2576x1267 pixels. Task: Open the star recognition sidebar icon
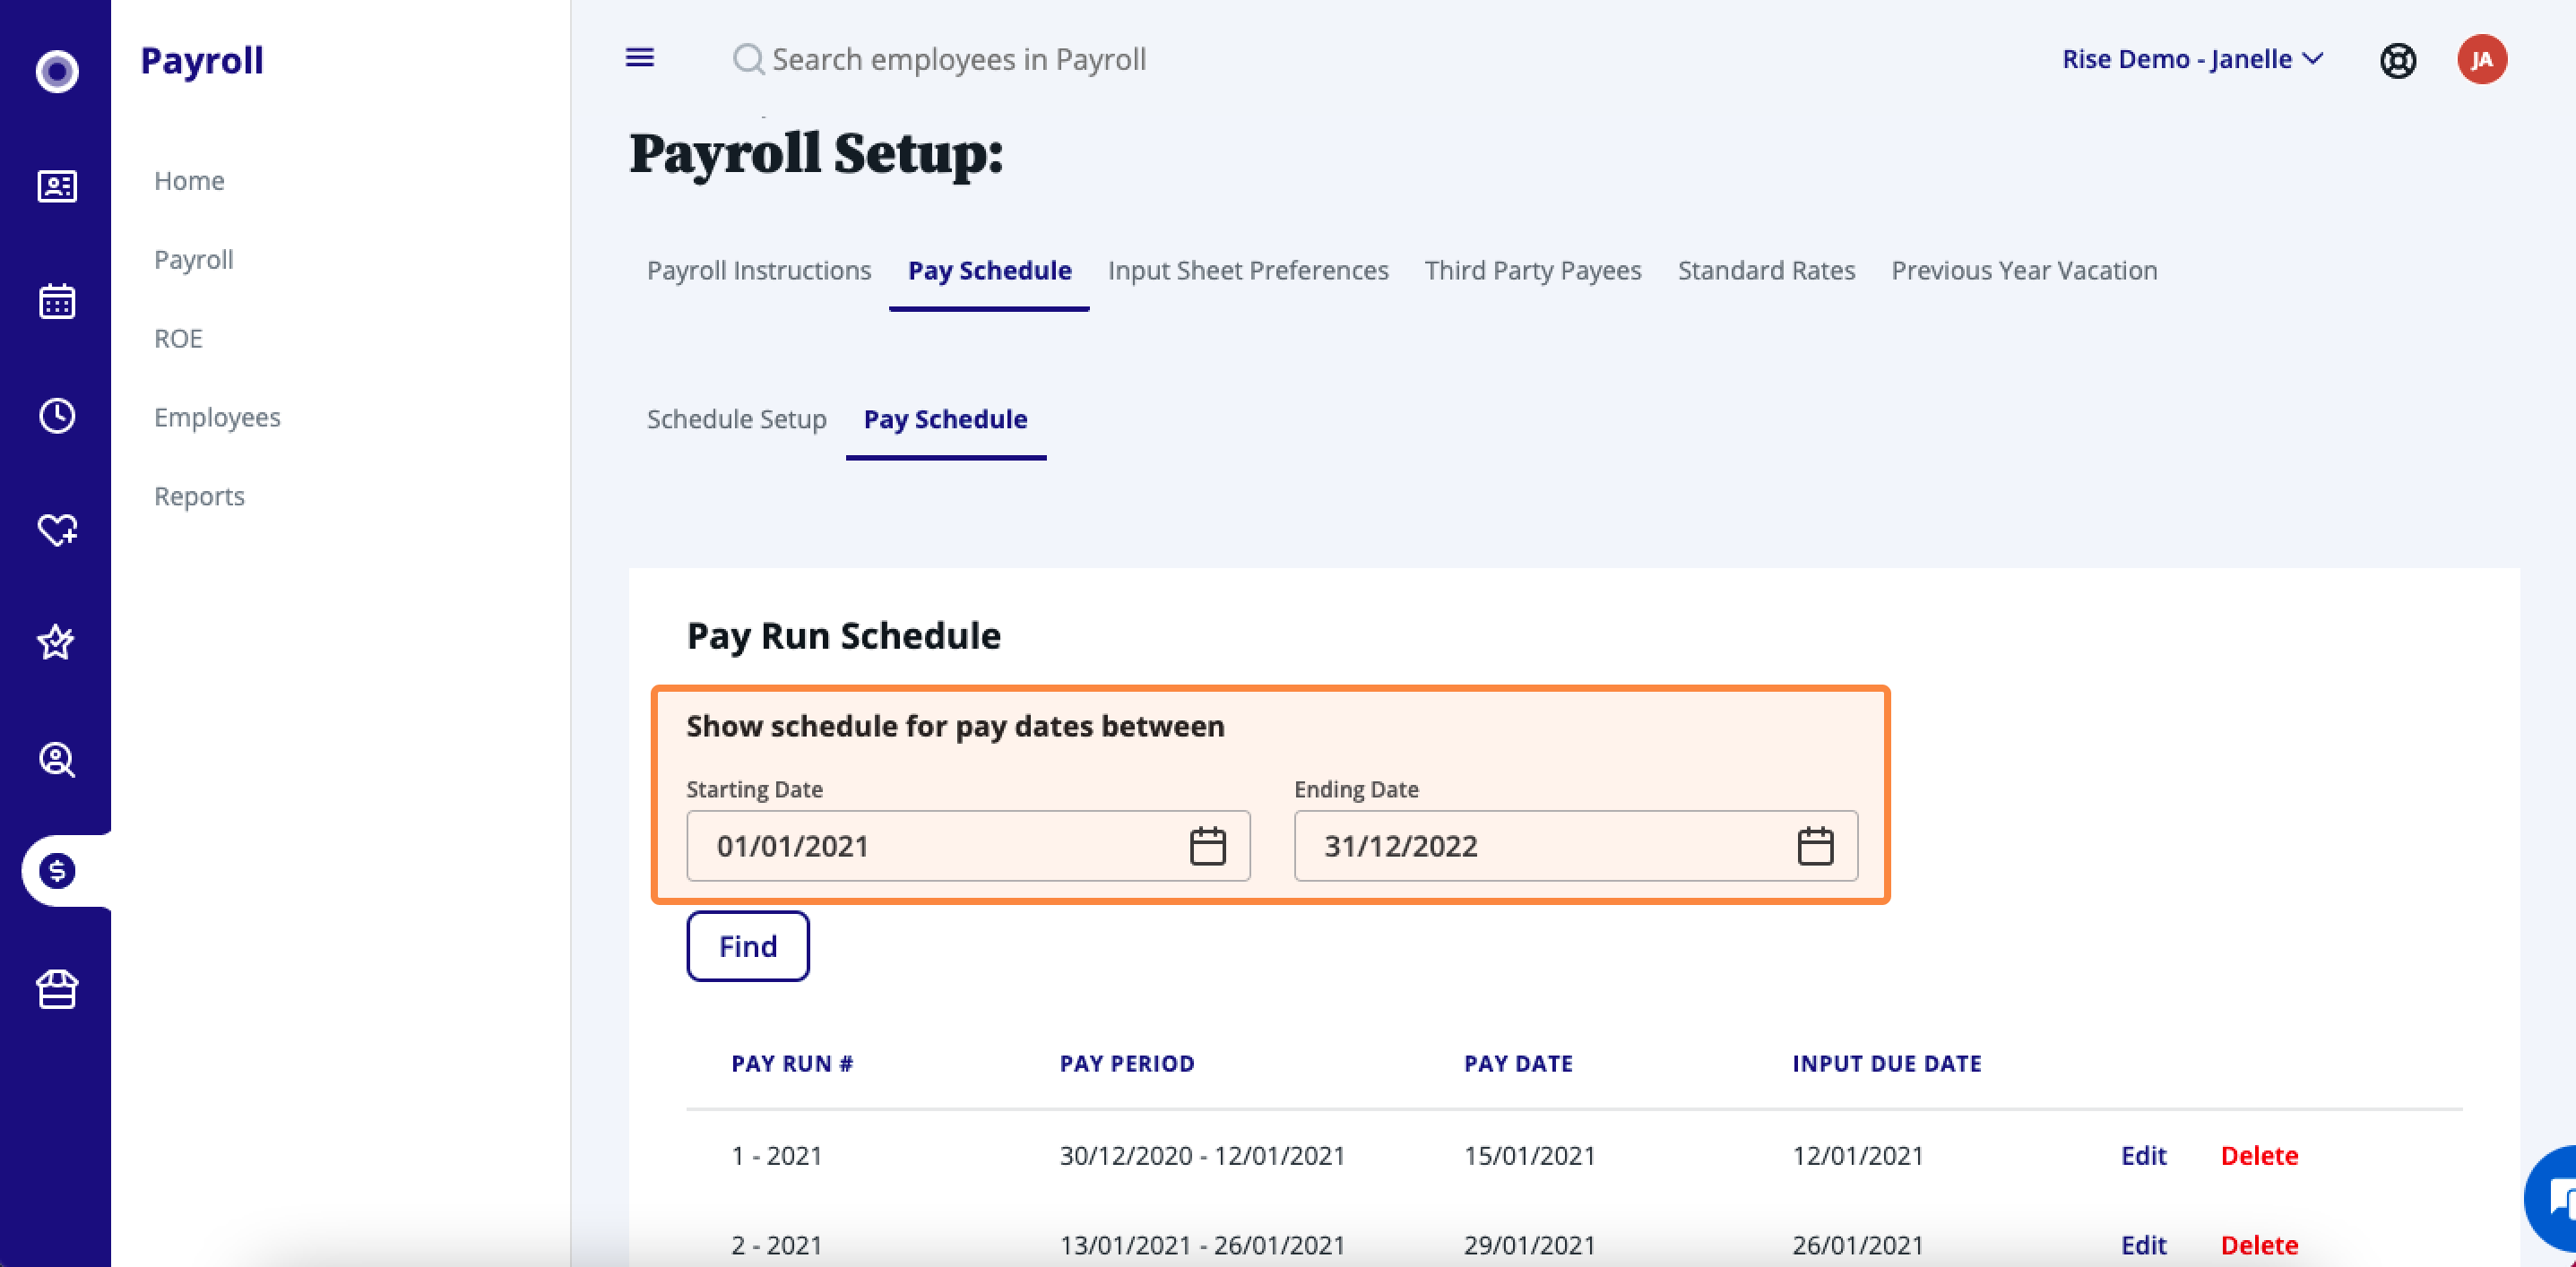(56, 642)
